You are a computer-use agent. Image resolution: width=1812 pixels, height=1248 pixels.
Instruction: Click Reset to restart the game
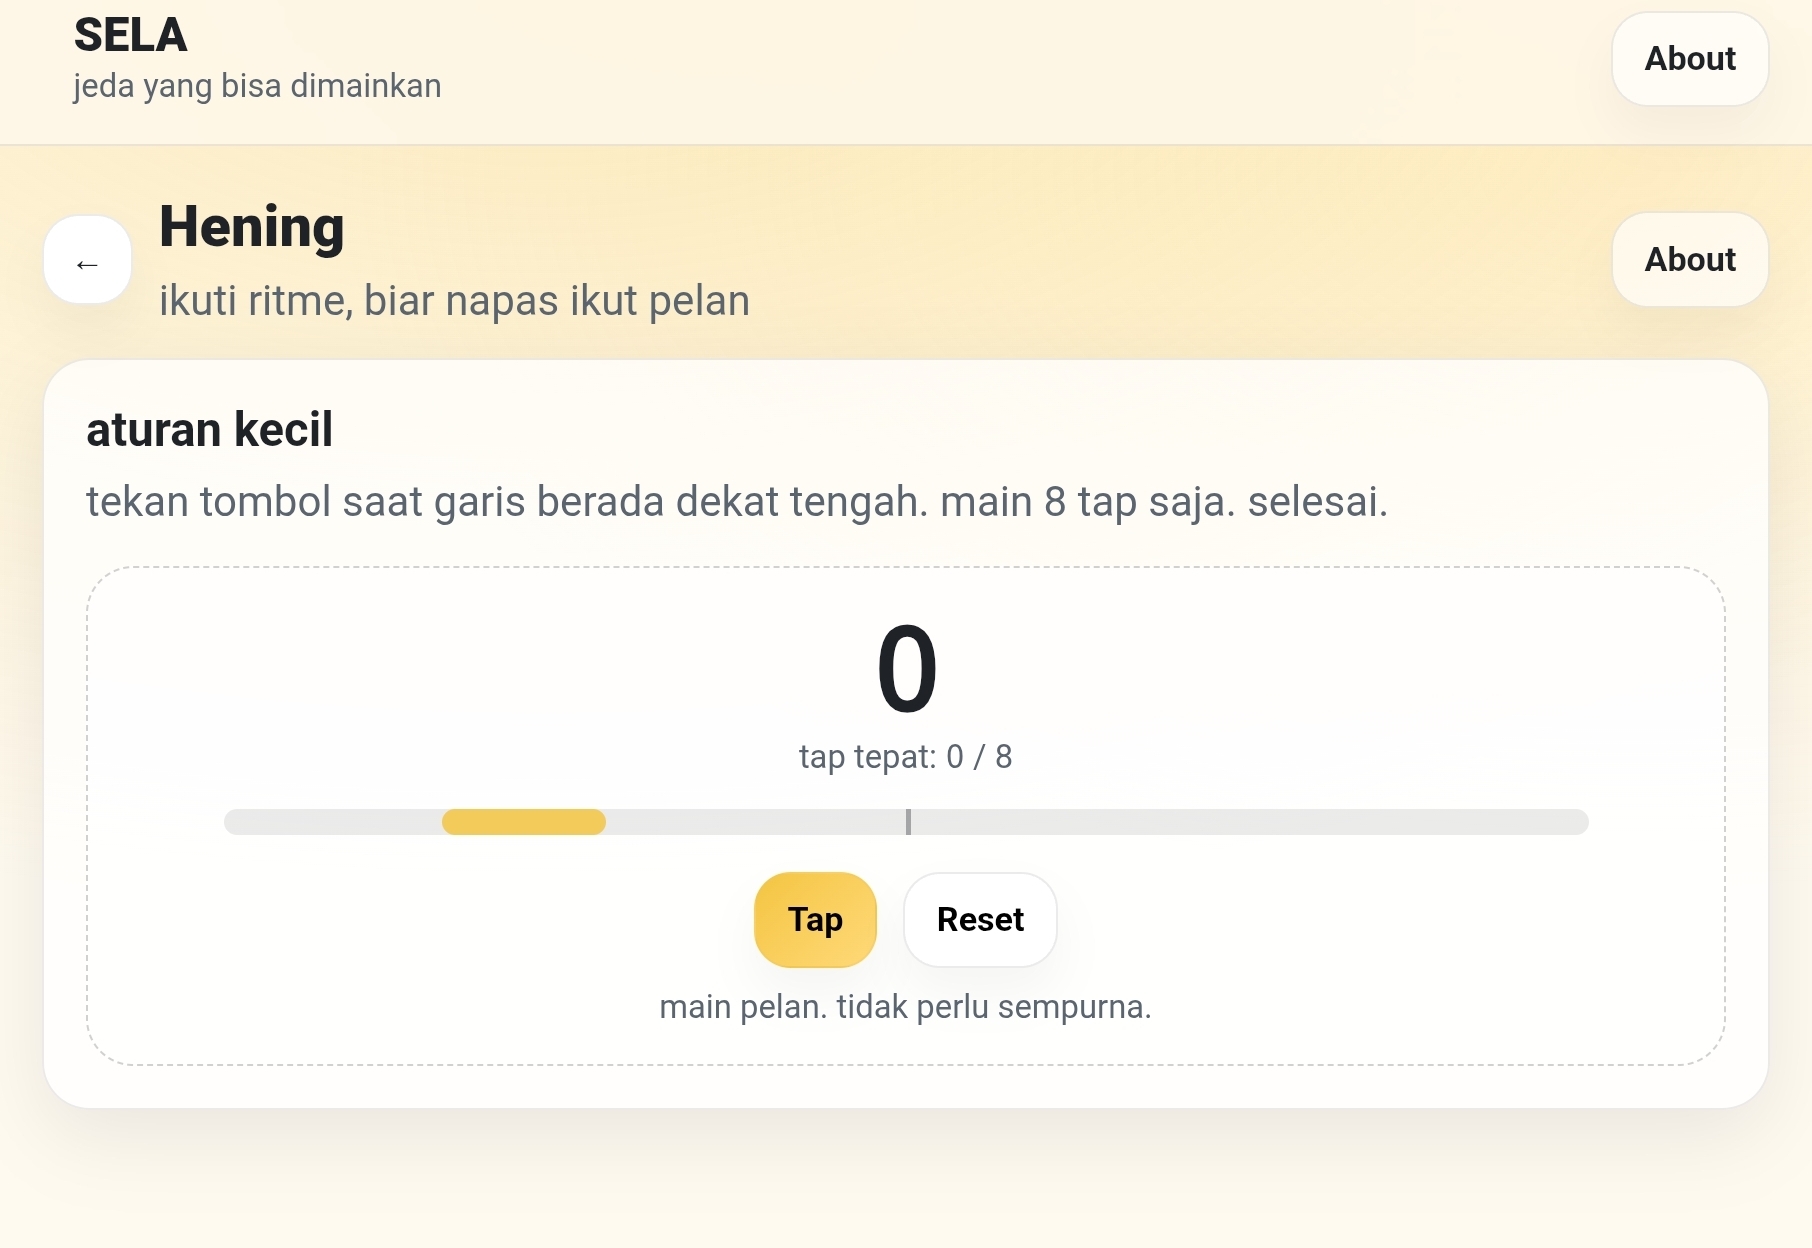[x=979, y=919]
